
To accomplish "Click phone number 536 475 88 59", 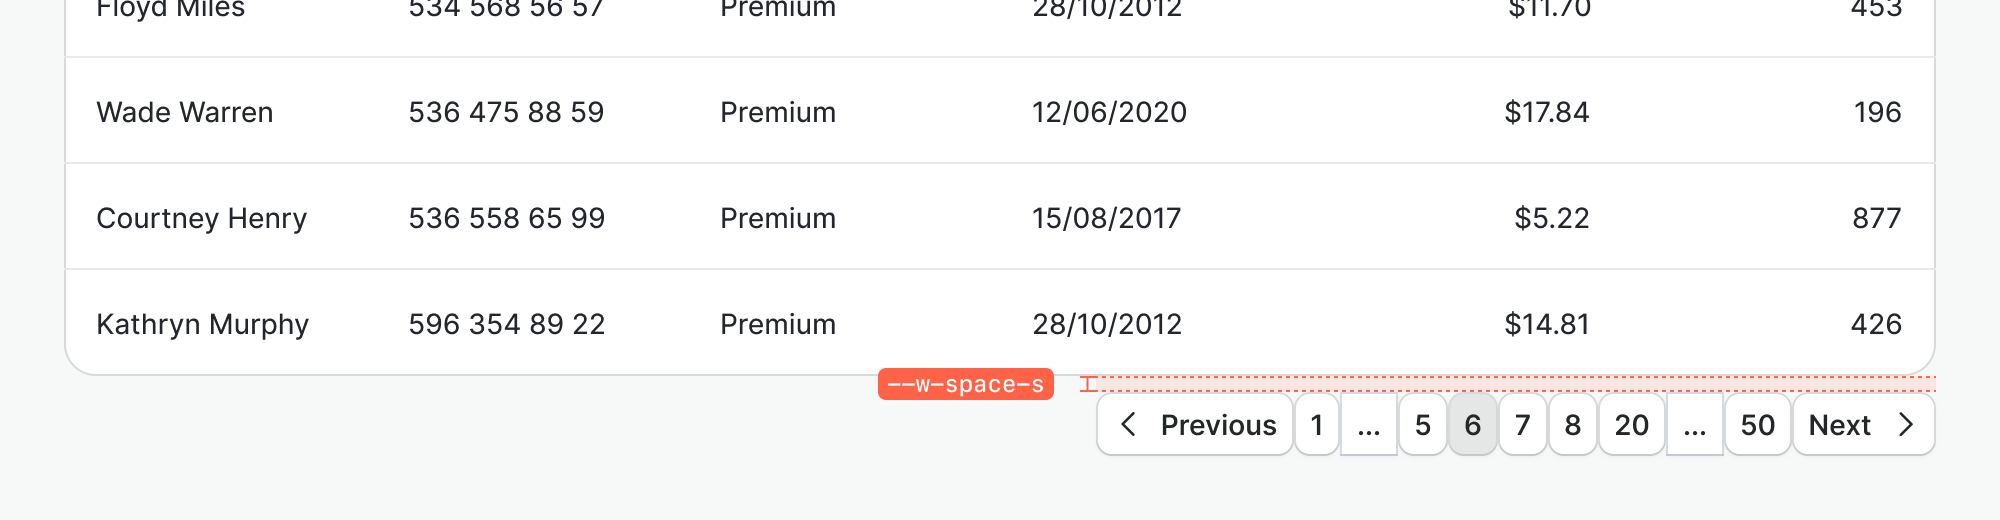I will [506, 112].
